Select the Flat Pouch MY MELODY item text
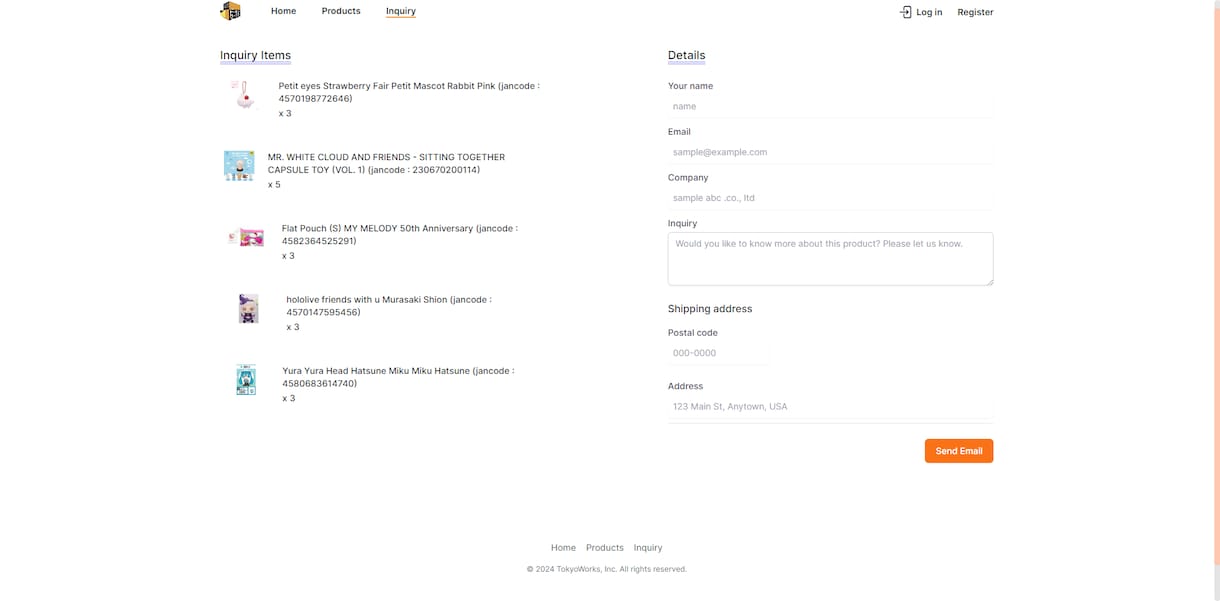Screen dimensions: 1220x601 click(x=400, y=234)
